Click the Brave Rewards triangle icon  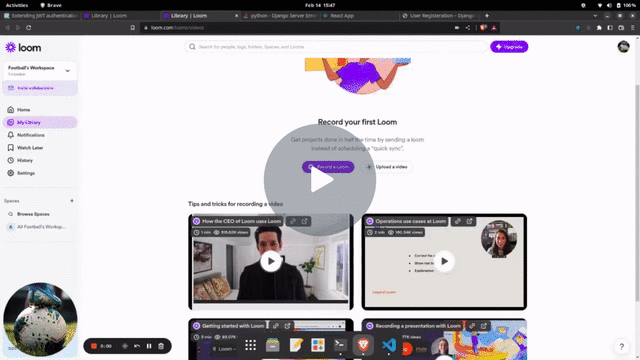[x=494, y=27]
